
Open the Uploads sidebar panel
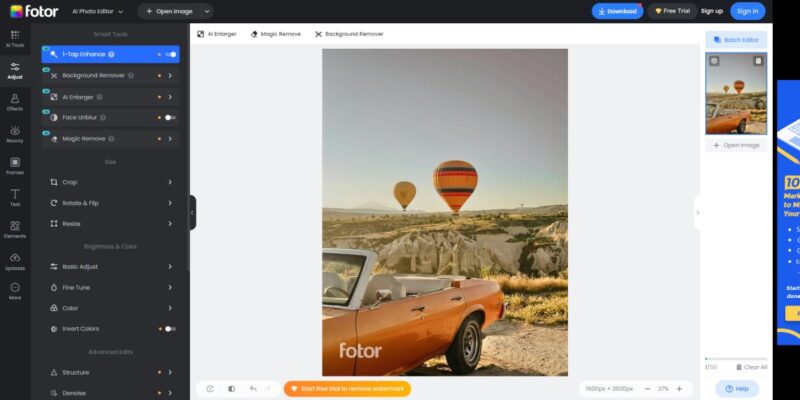15,262
